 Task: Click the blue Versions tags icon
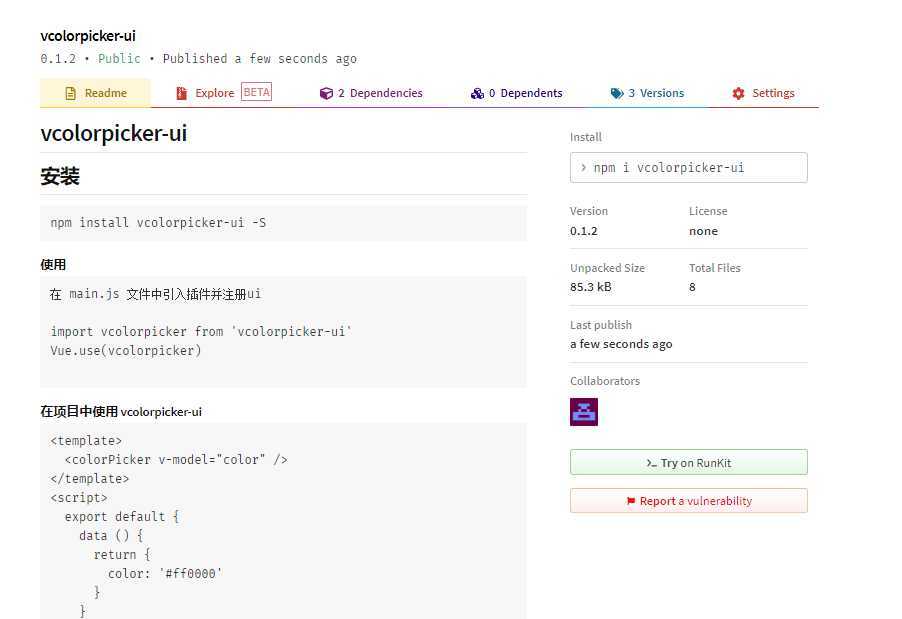tap(617, 93)
